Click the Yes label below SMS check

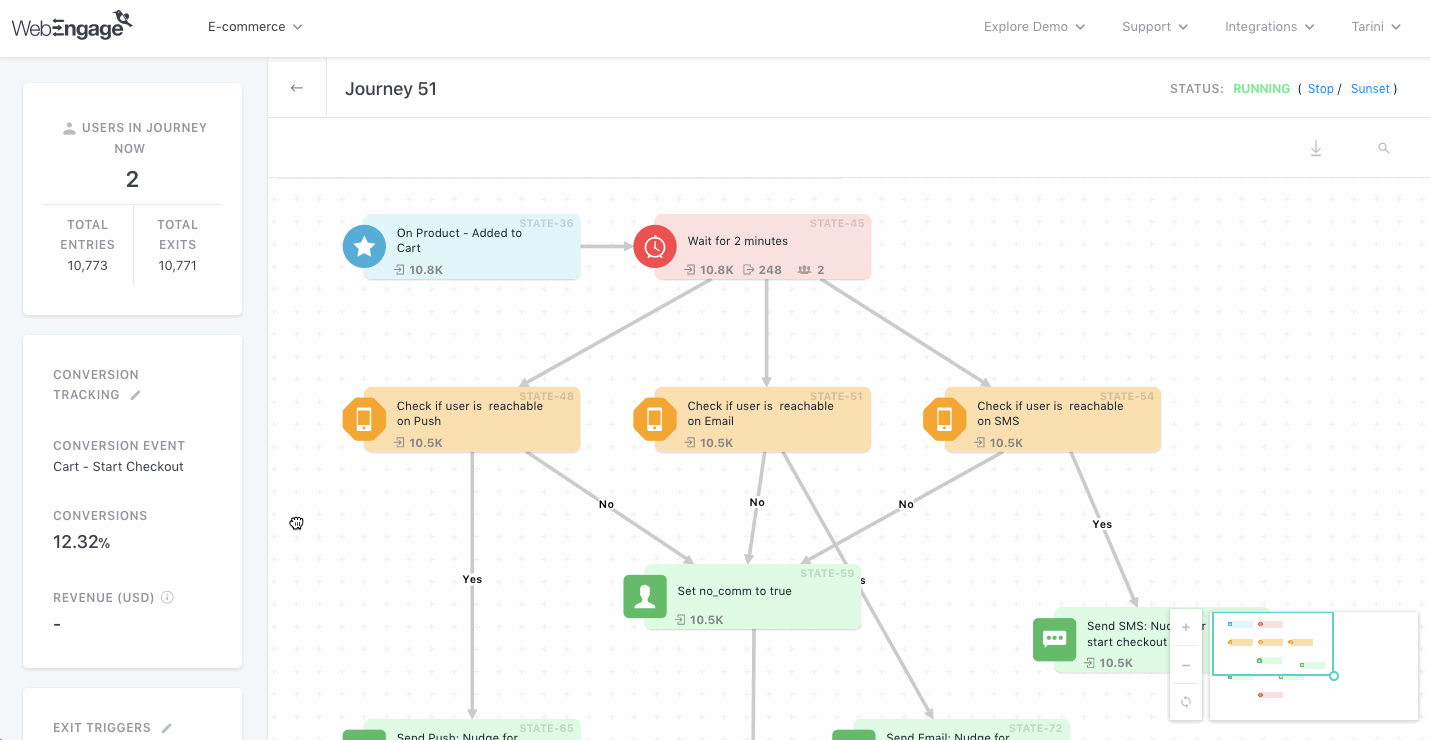pyautogui.click(x=1102, y=524)
